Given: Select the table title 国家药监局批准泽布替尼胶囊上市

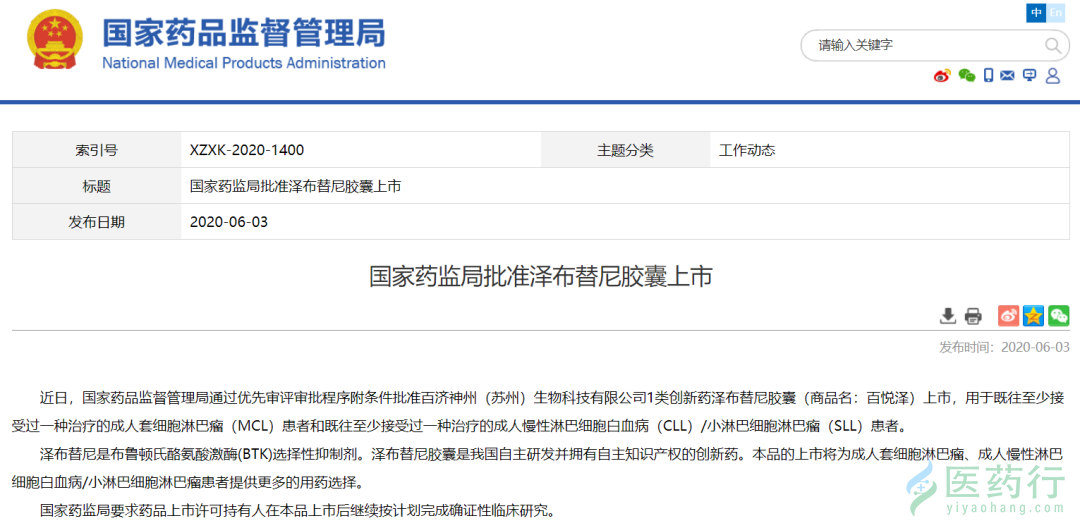Looking at the screenshot, I should pyautogui.click(x=295, y=186).
